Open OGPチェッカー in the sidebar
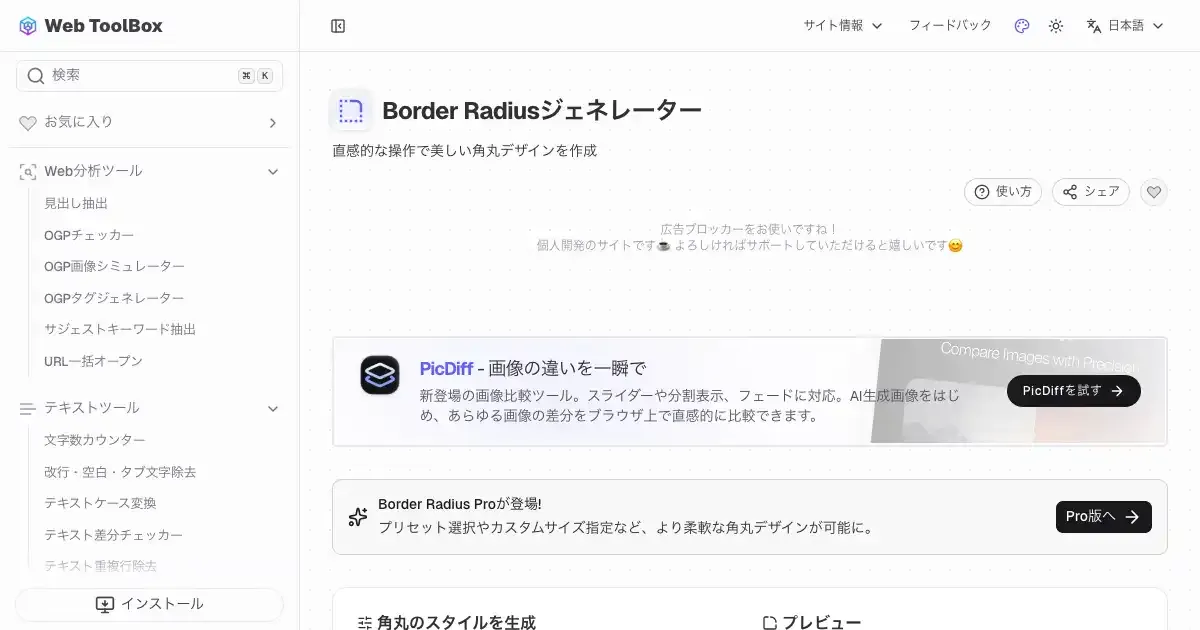1200x630 pixels. [89, 235]
